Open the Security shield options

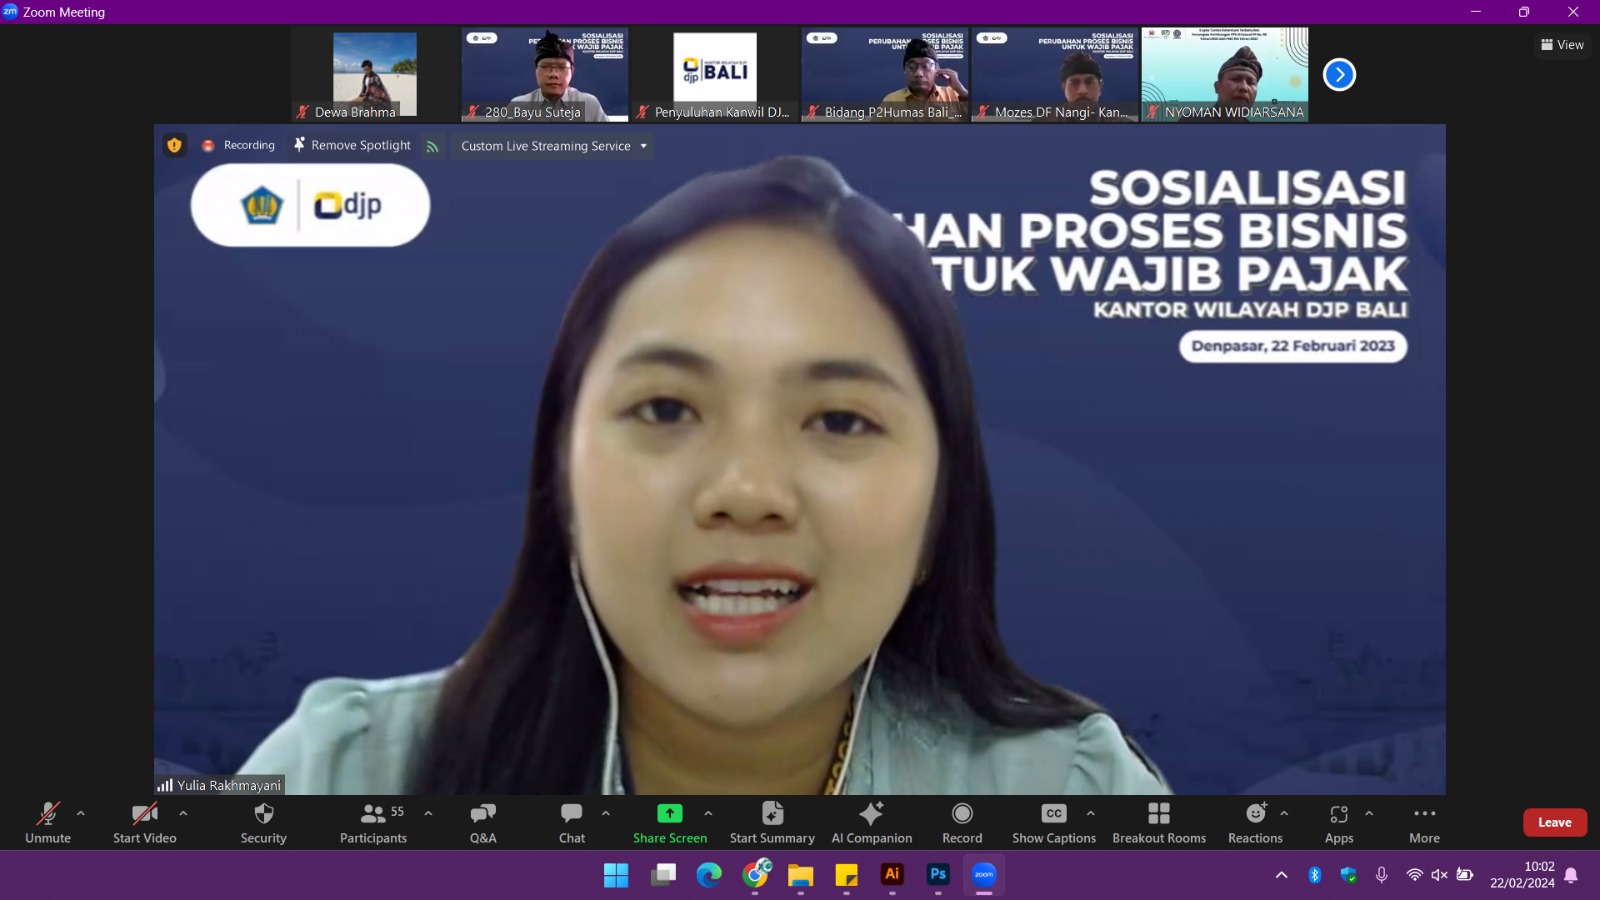263,822
